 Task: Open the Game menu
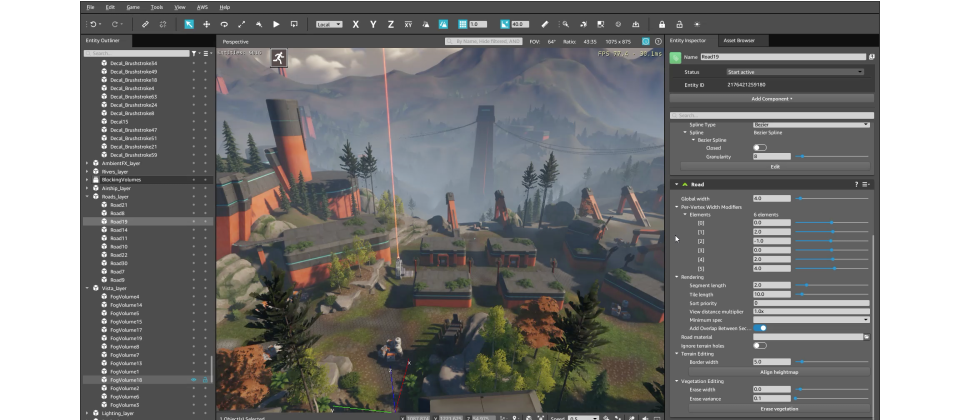133,7
